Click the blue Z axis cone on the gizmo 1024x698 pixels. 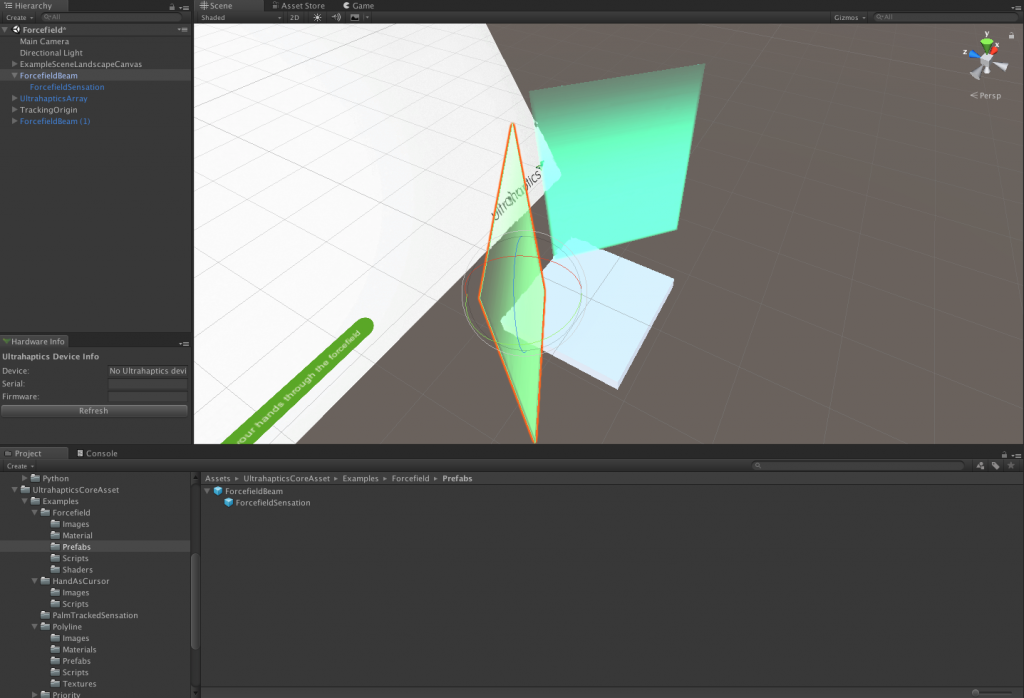pyautogui.click(x=974, y=55)
